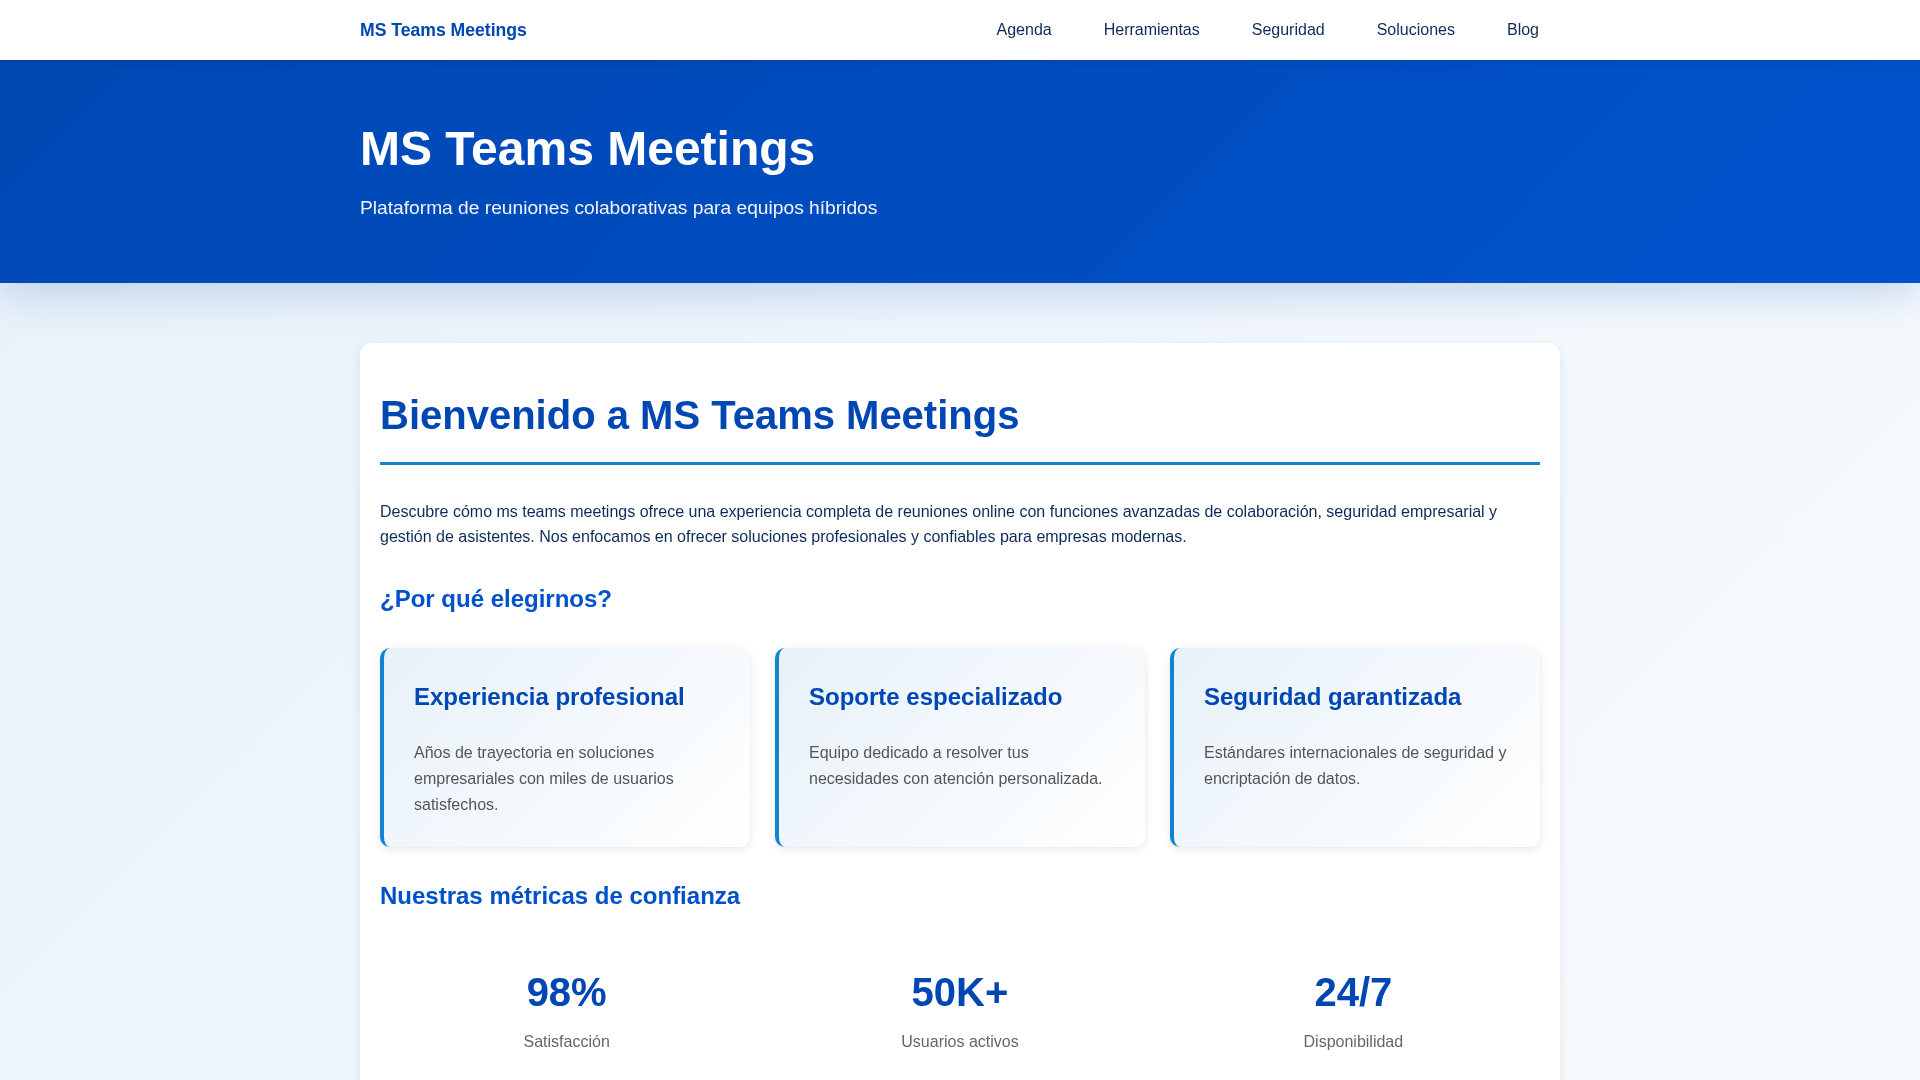Select the 'Soporte especializado' card title

click(935, 697)
